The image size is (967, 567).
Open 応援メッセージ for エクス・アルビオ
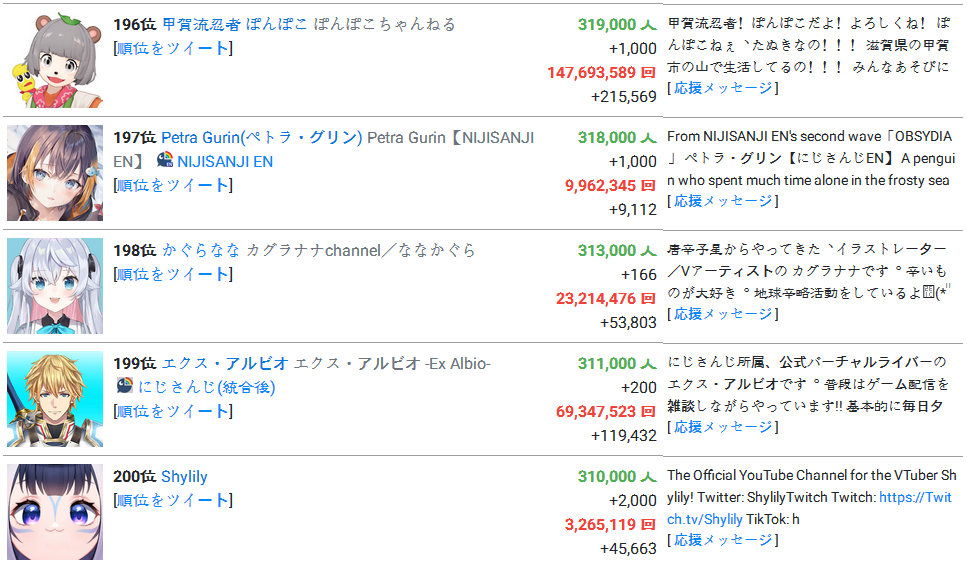[723, 427]
